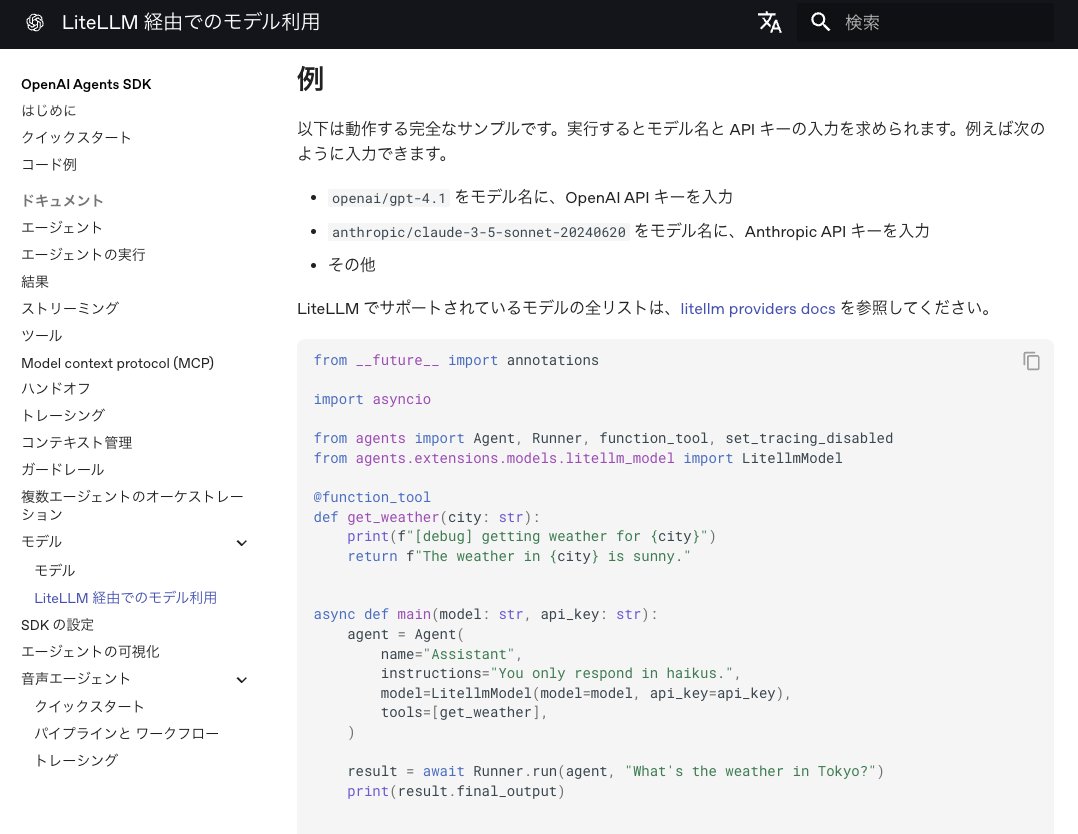Click the print(result.final_output) line

tap(456, 791)
